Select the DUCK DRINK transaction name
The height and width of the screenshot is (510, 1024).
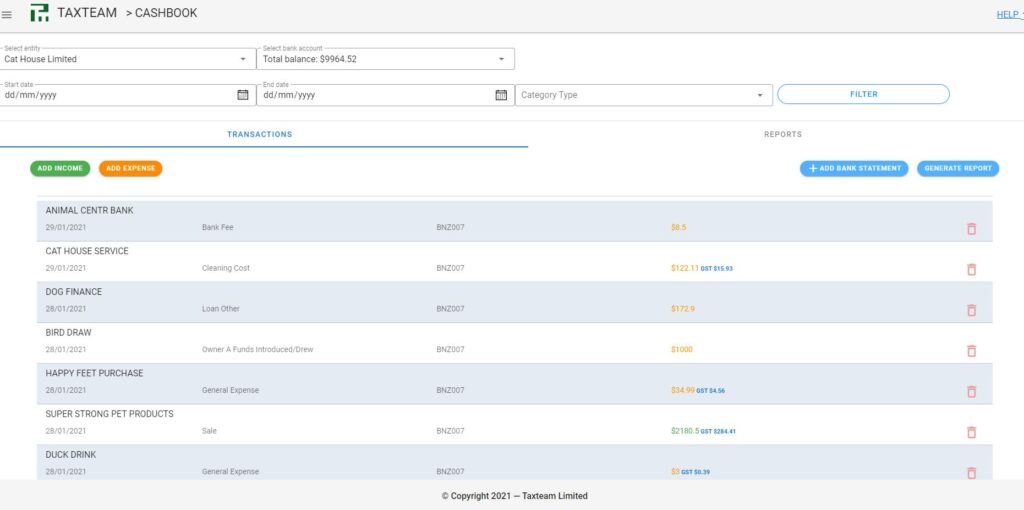[71, 454]
